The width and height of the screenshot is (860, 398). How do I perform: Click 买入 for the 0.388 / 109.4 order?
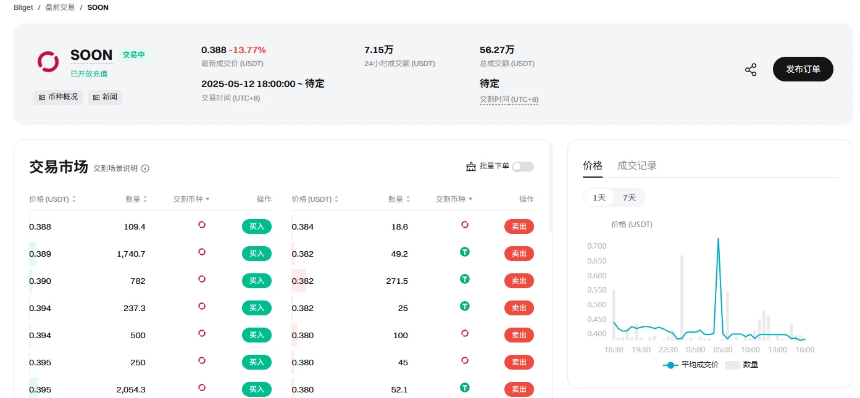tap(257, 226)
